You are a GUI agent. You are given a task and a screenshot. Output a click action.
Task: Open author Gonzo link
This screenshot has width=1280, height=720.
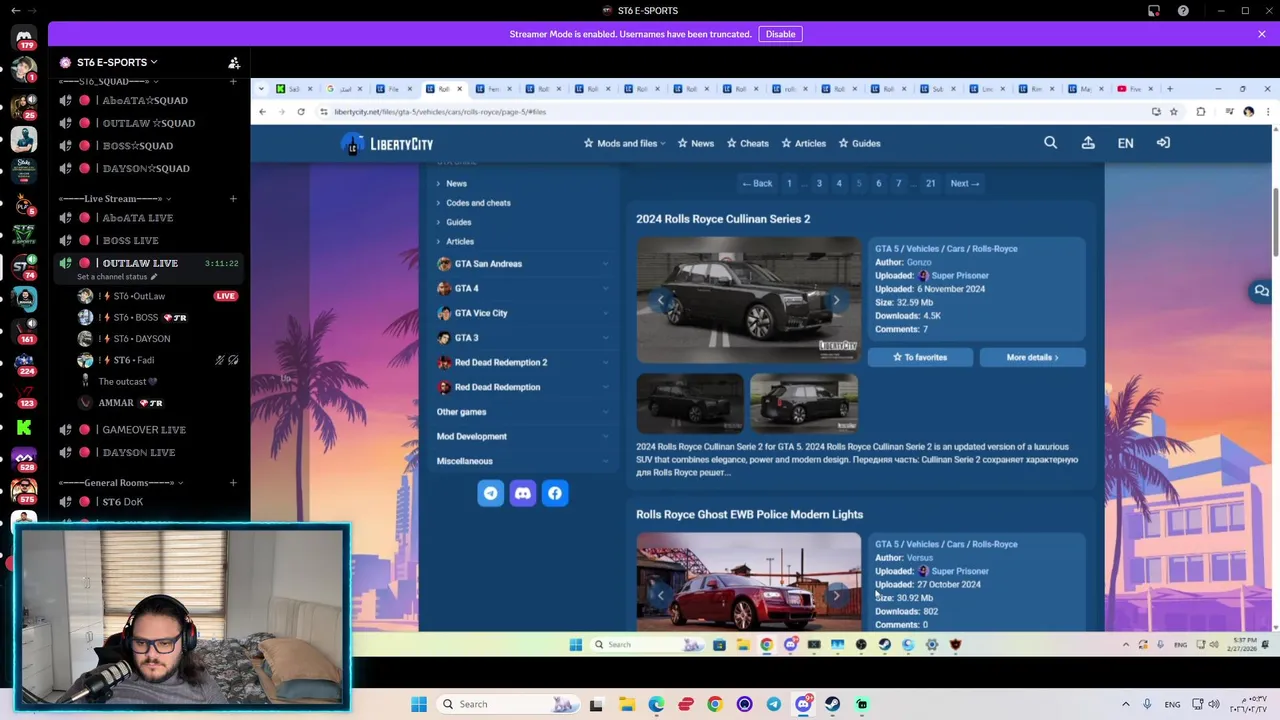pos(919,262)
